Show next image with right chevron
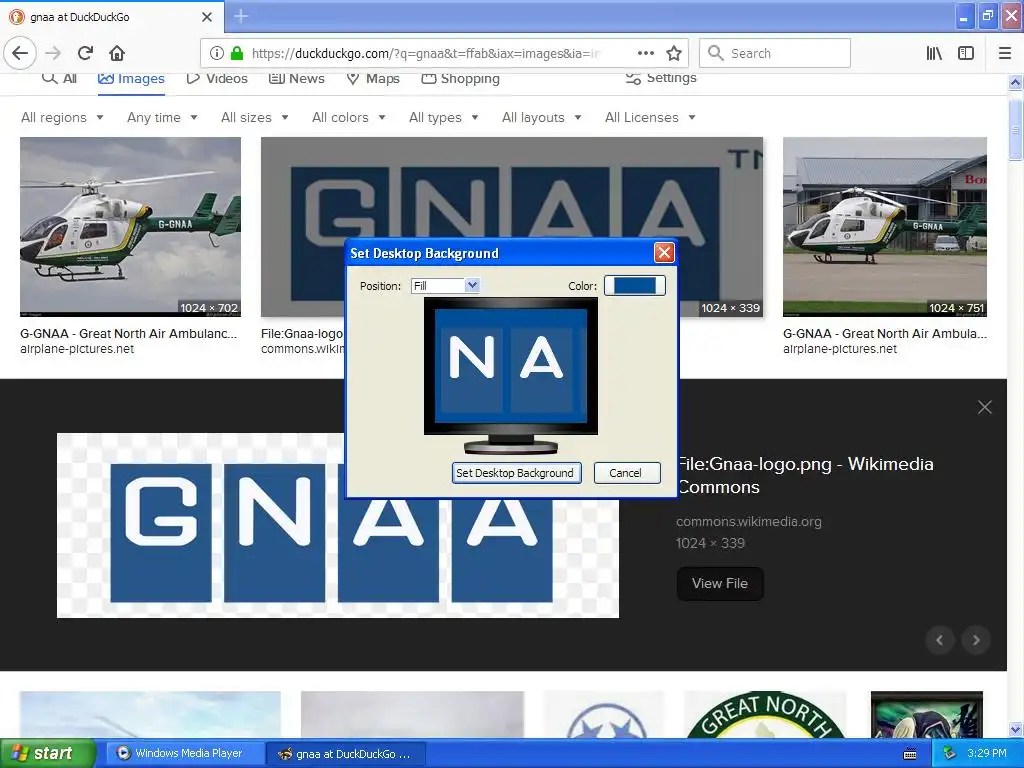1024x768 pixels. [976, 640]
